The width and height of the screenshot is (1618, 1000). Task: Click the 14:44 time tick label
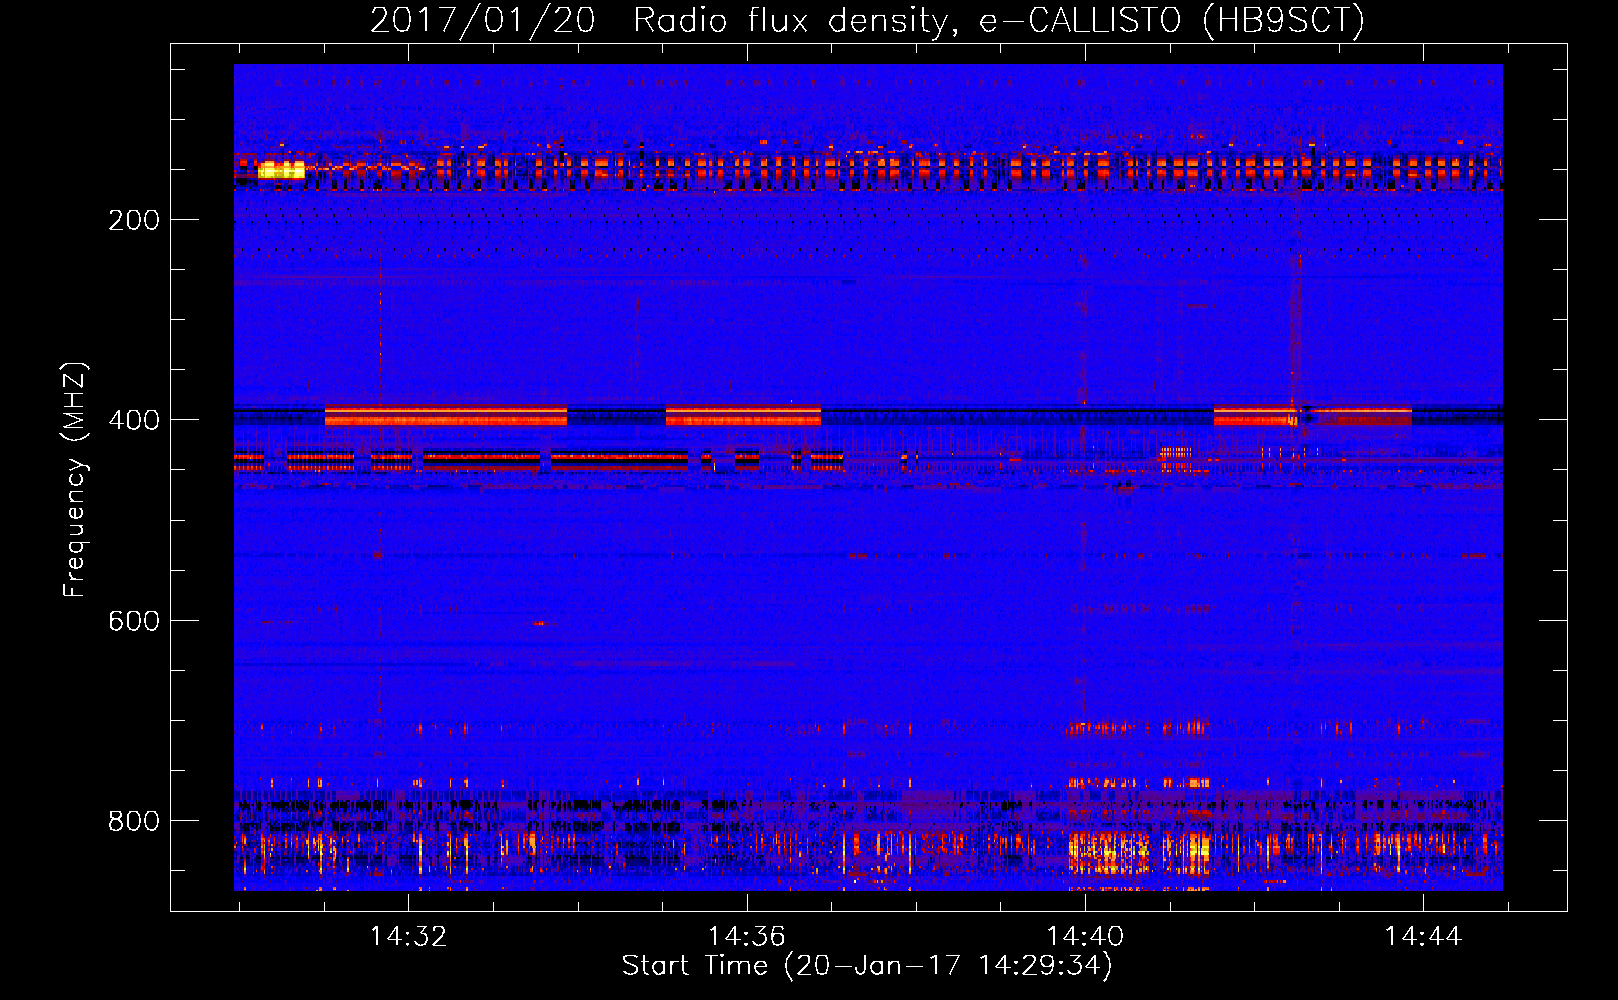(1423, 937)
